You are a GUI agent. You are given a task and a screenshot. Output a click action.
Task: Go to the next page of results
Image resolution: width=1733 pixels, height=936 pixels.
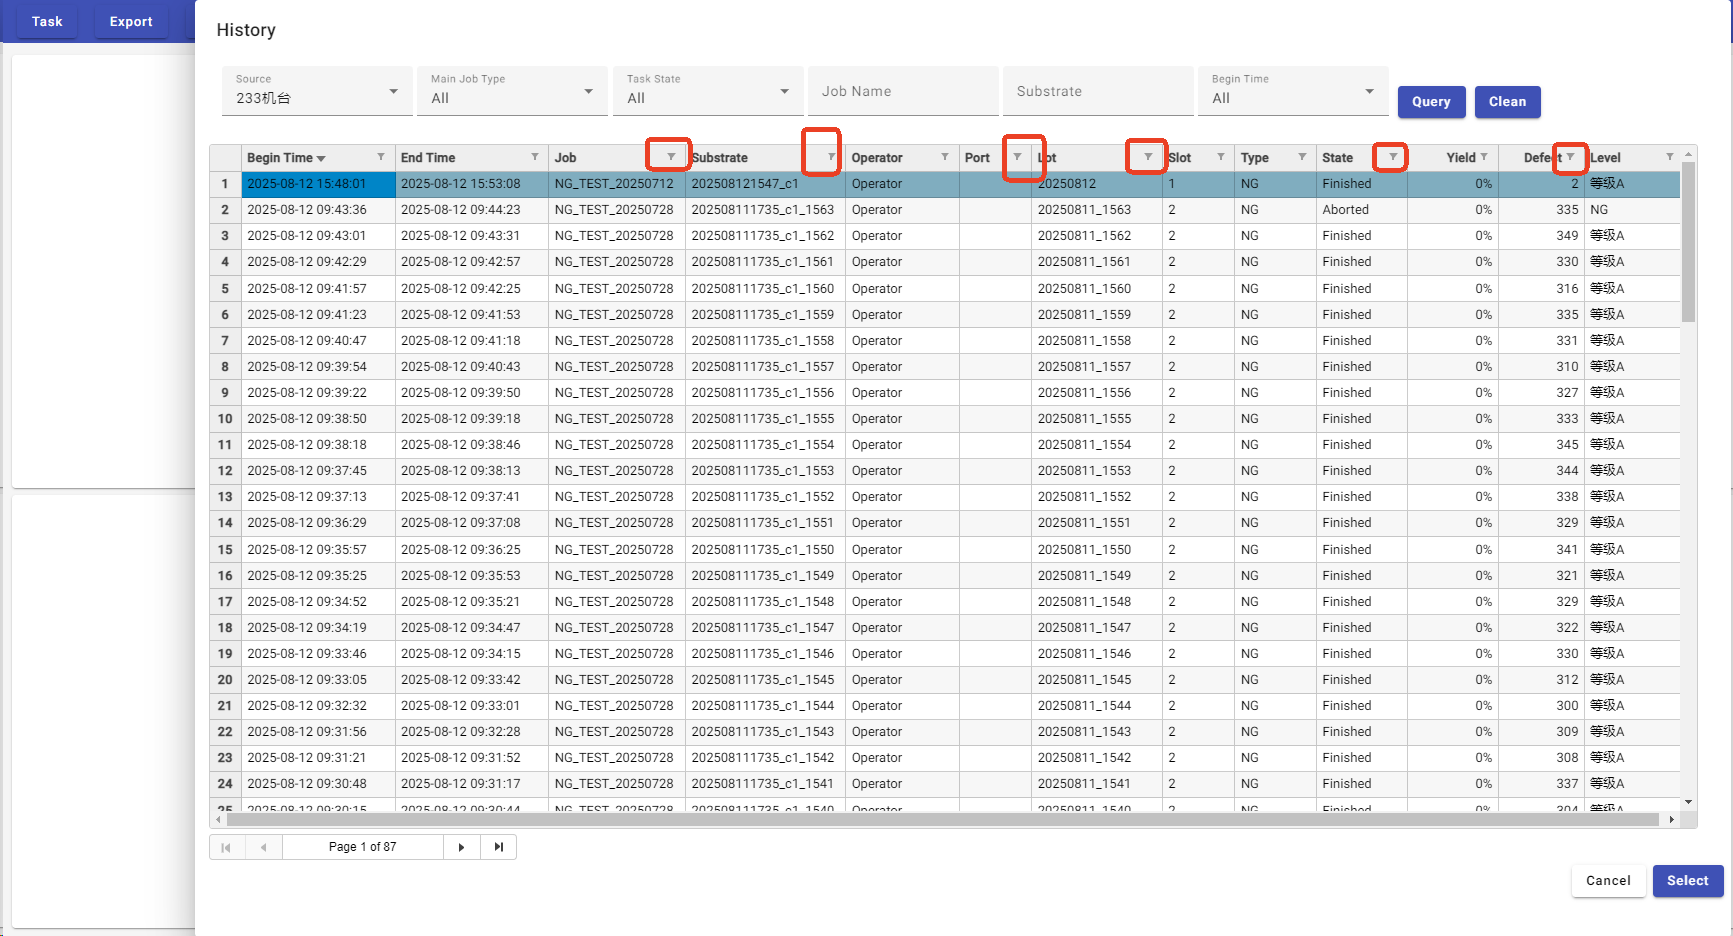click(461, 847)
